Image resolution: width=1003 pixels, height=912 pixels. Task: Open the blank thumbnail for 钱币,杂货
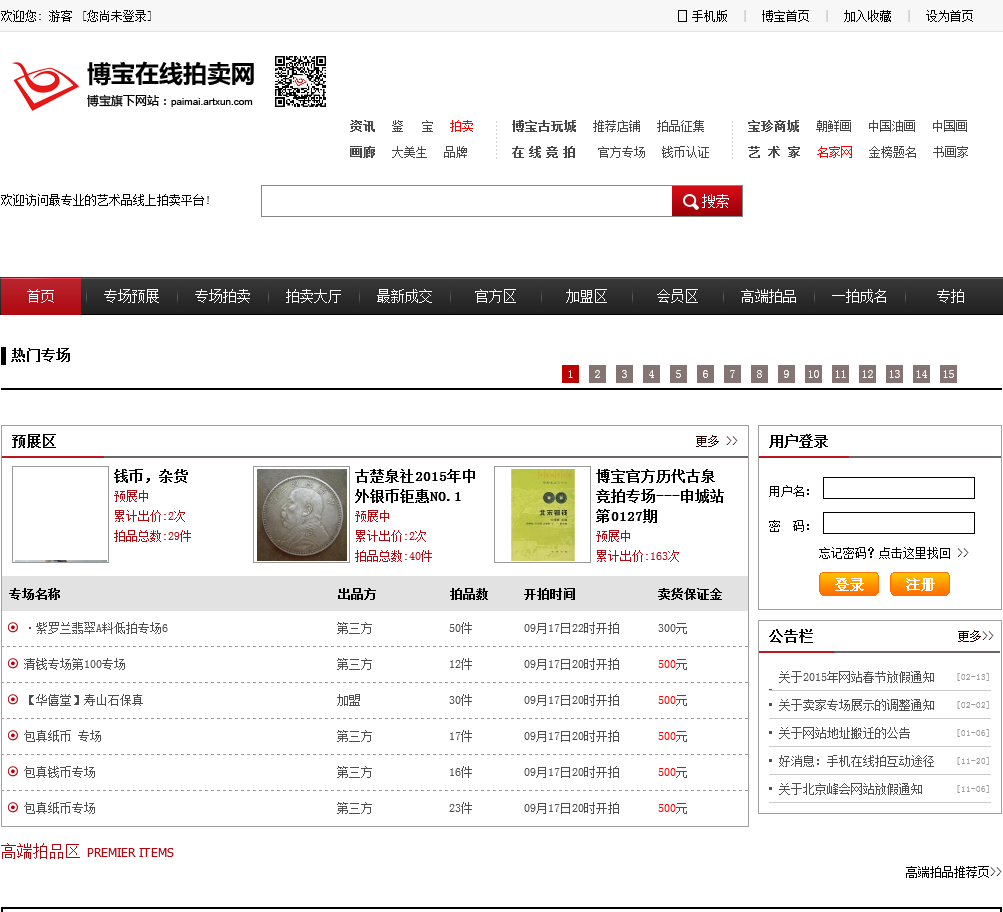[60, 514]
